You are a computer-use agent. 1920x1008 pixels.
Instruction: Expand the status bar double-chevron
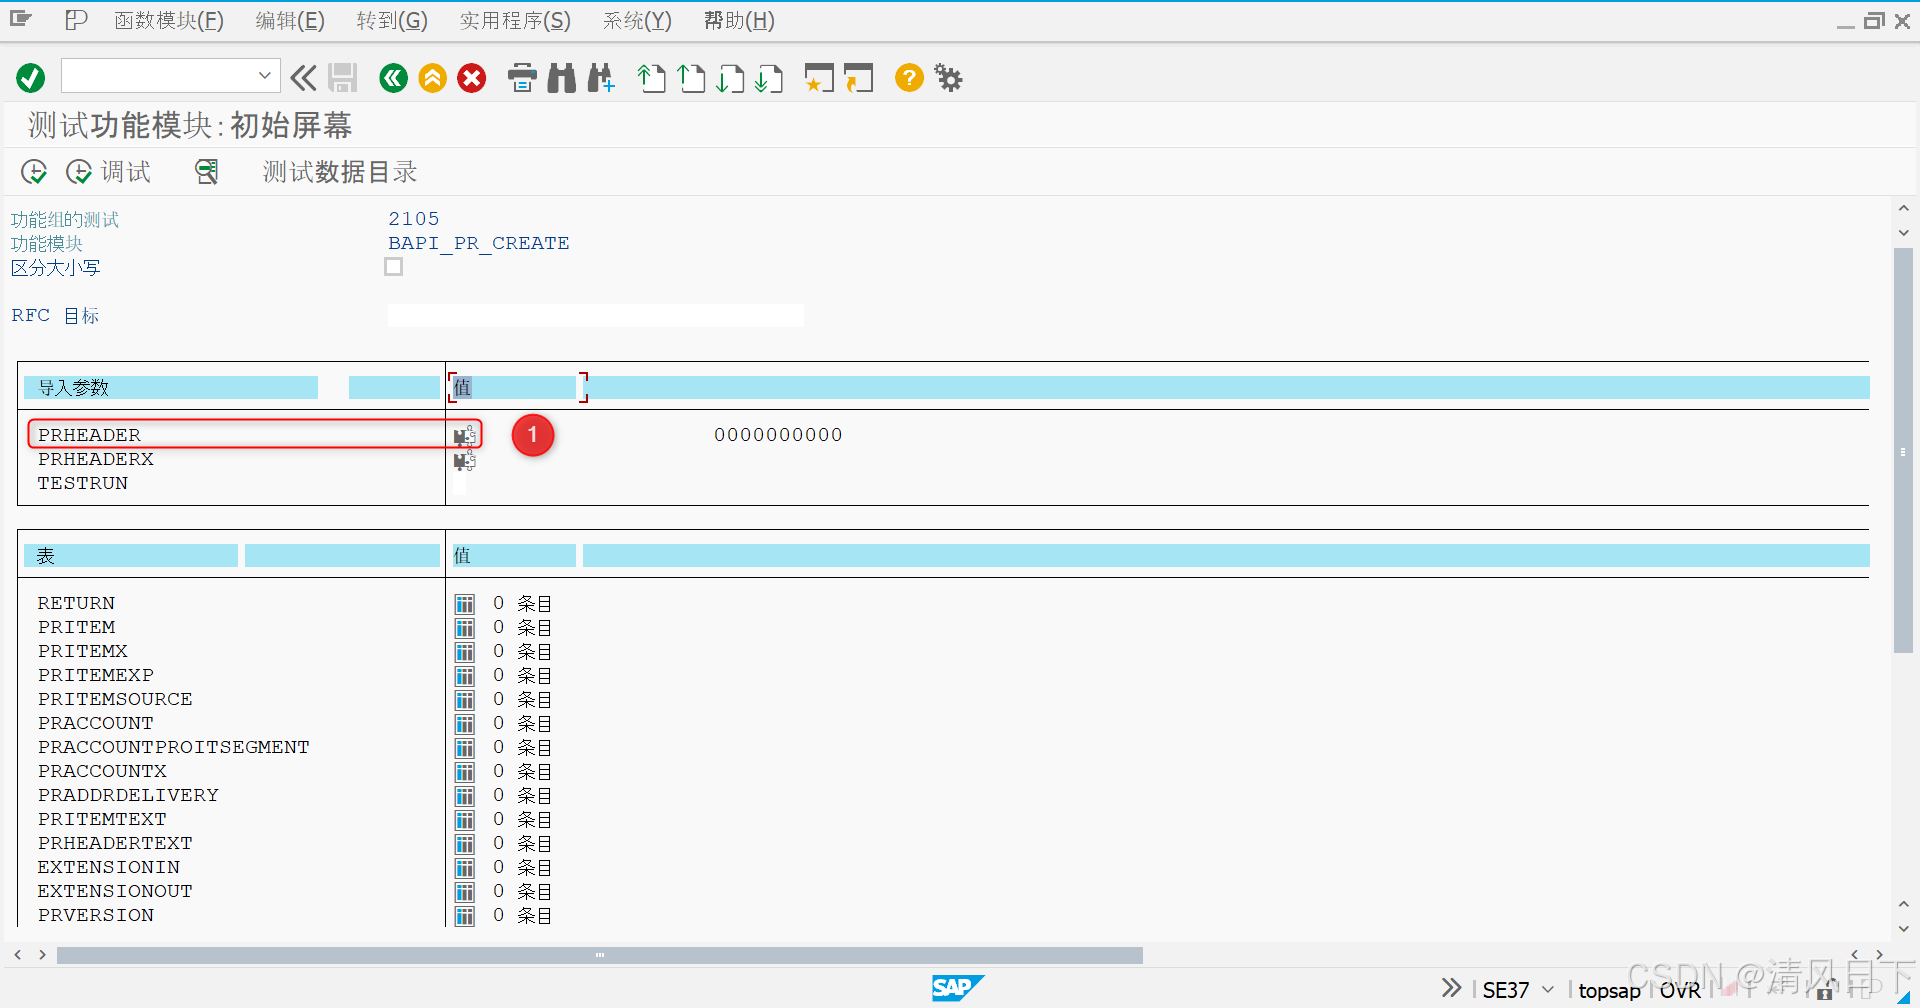tap(1451, 988)
